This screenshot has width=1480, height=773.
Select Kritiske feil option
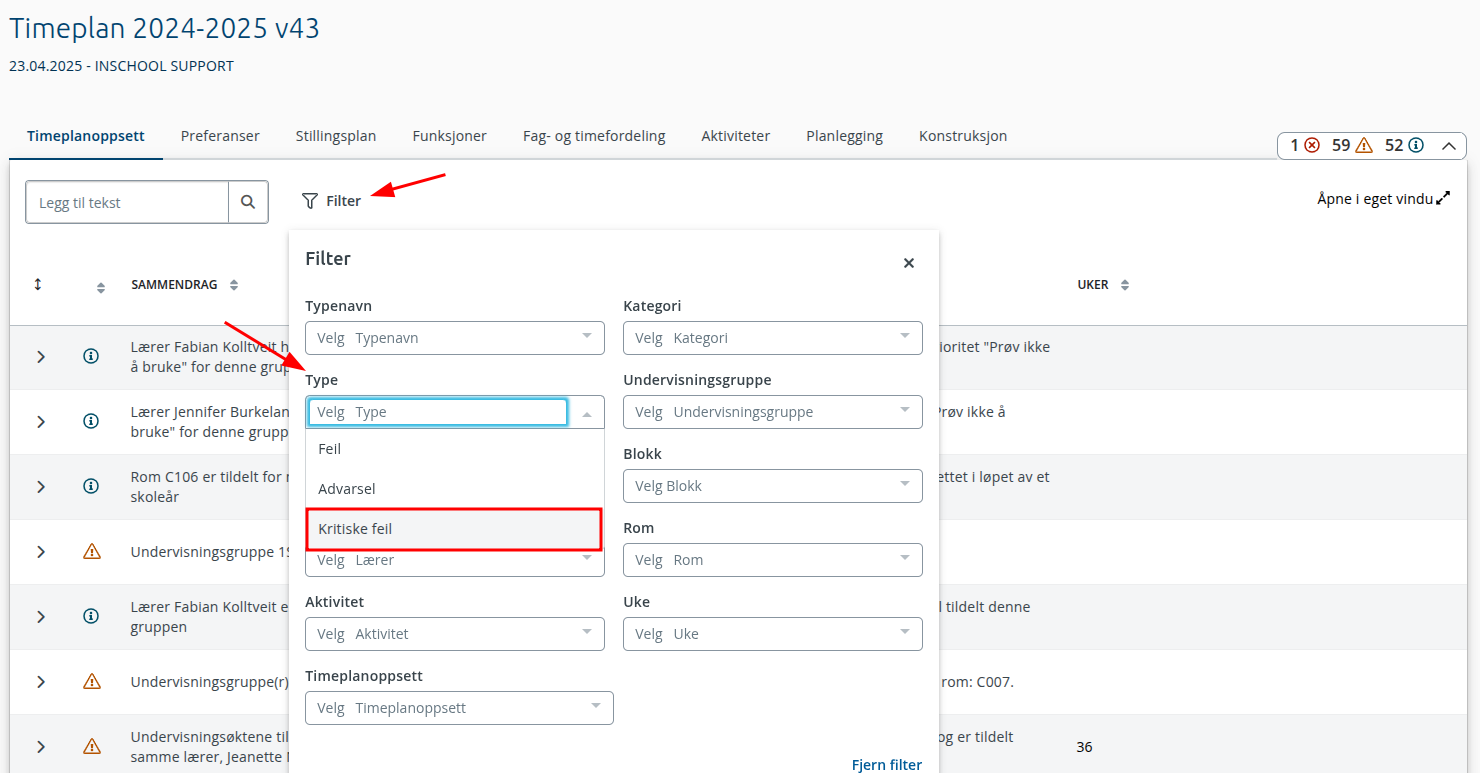(x=455, y=529)
